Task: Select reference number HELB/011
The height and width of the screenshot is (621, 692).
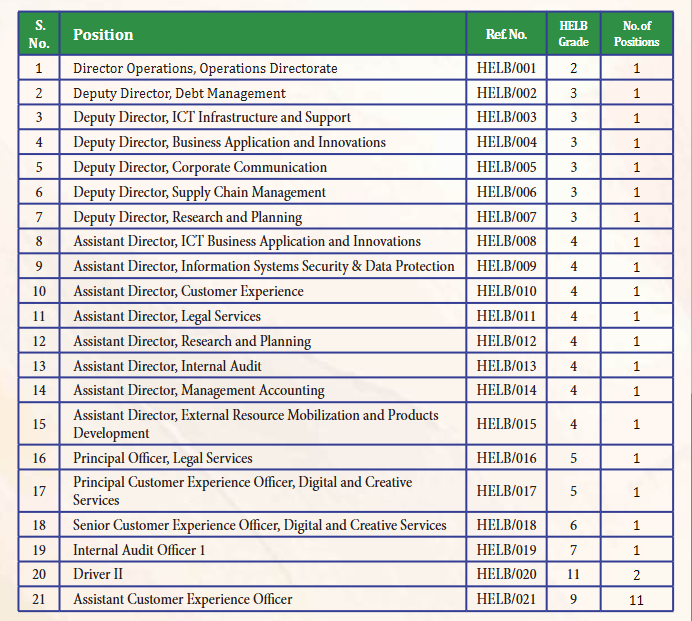Action: [x=506, y=317]
